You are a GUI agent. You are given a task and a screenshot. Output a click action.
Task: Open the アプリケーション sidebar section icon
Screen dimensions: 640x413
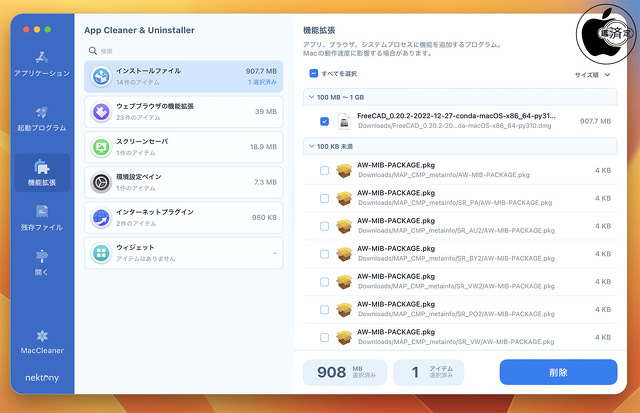pyautogui.click(x=42, y=57)
